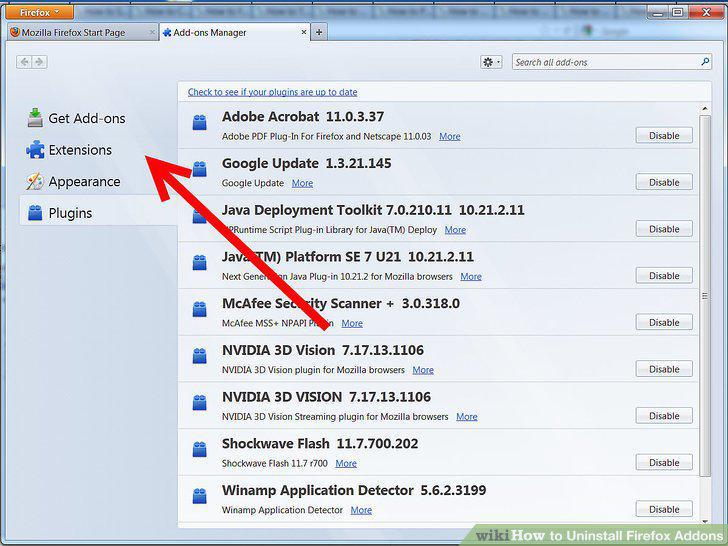Click the Google Update plugin icon
Image resolution: width=728 pixels, height=546 pixels.
(x=200, y=169)
